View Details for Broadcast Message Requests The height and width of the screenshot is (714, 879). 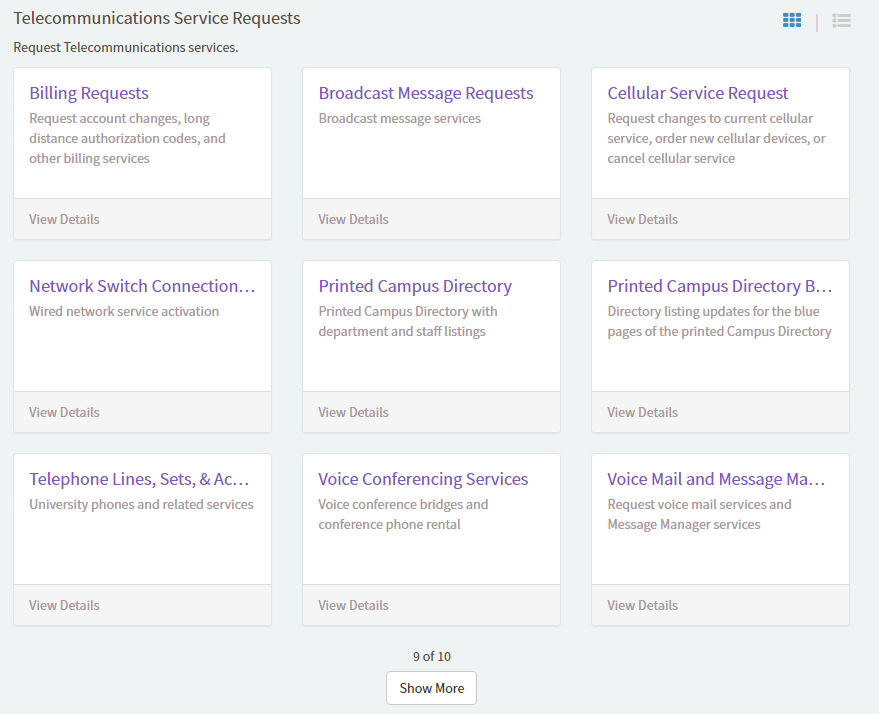pyautogui.click(x=353, y=219)
